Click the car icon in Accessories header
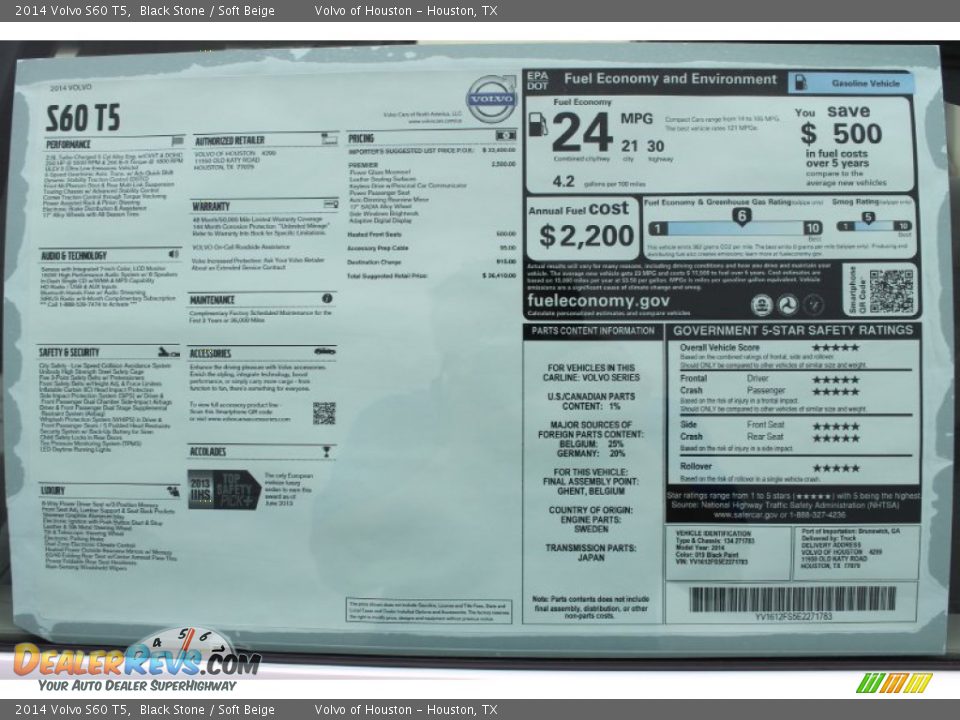Viewport: 960px width, 720px height. [324, 352]
